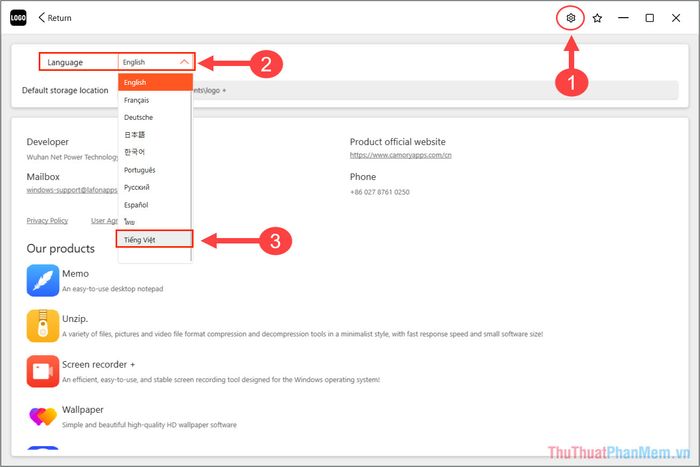Viewport: 700px width, 467px height.
Task: Select Русский in language list
Action: click(x=154, y=188)
